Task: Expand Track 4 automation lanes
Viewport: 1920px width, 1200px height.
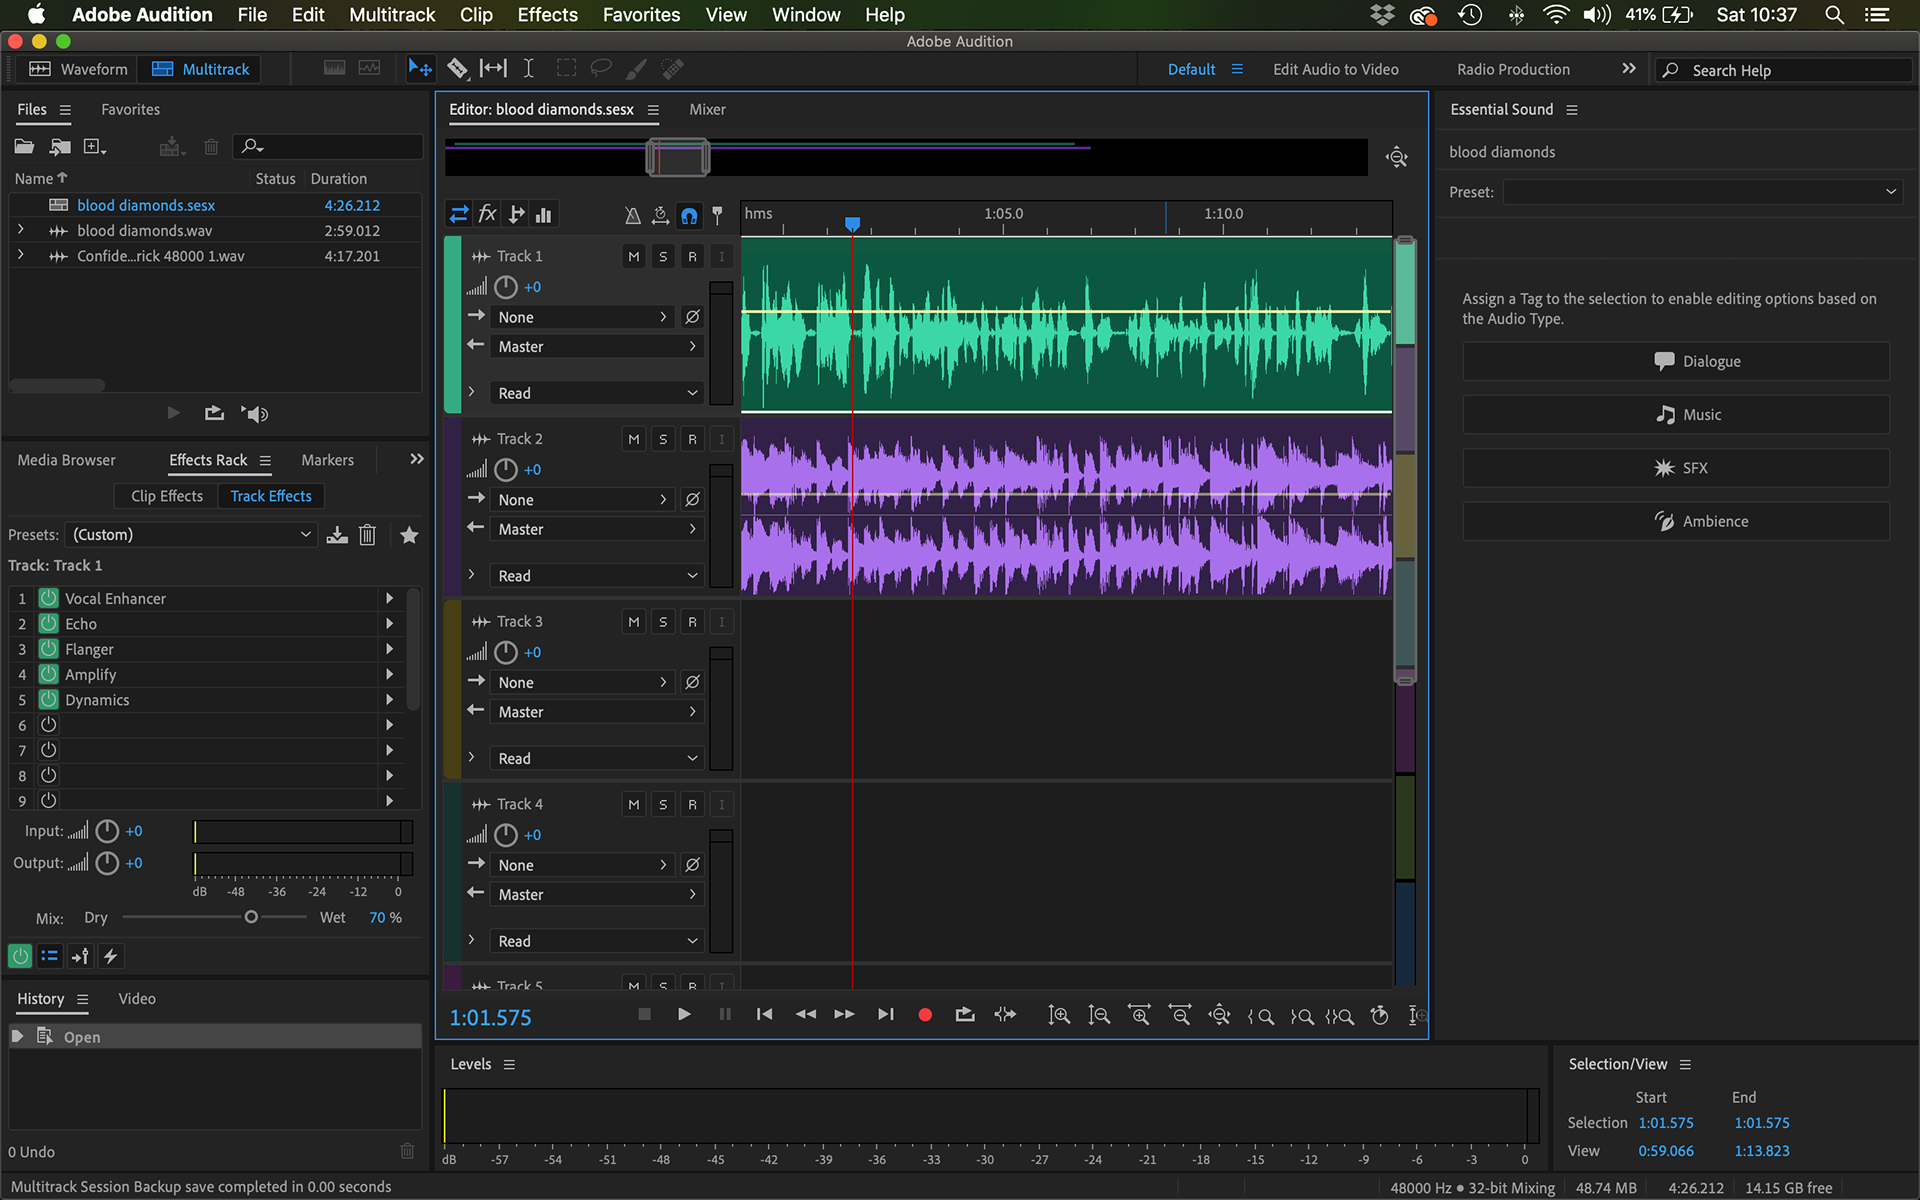Action: tap(471, 940)
